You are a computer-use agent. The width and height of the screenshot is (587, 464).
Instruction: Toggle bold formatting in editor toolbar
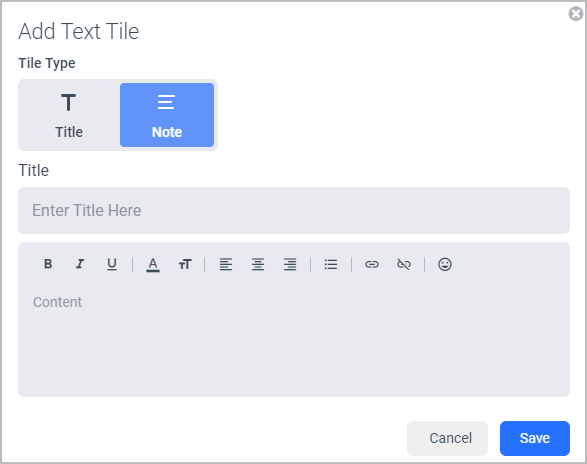[48, 264]
